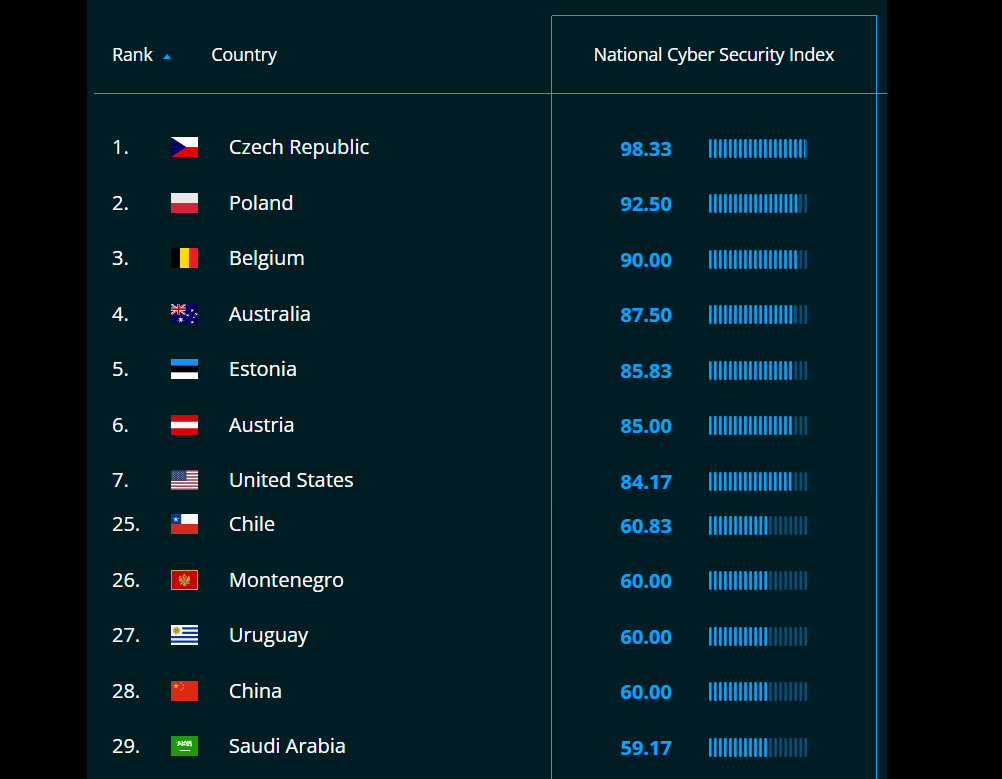Click the Uruguay flag icon
This screenshot has height=779, width=1002.
pos(184,635)
